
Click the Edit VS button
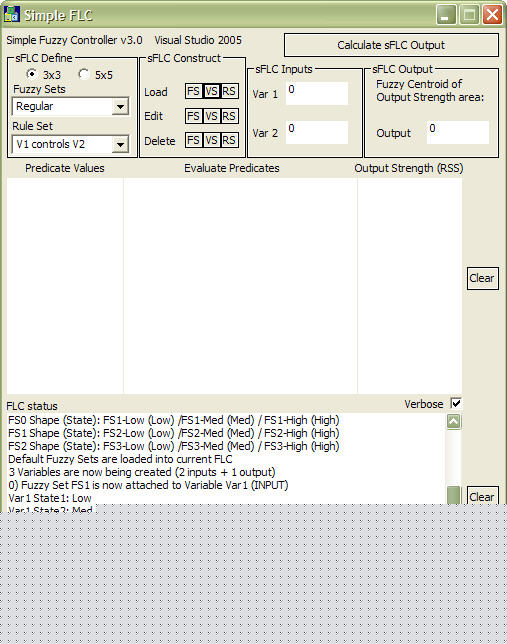[x=211, y=116]
